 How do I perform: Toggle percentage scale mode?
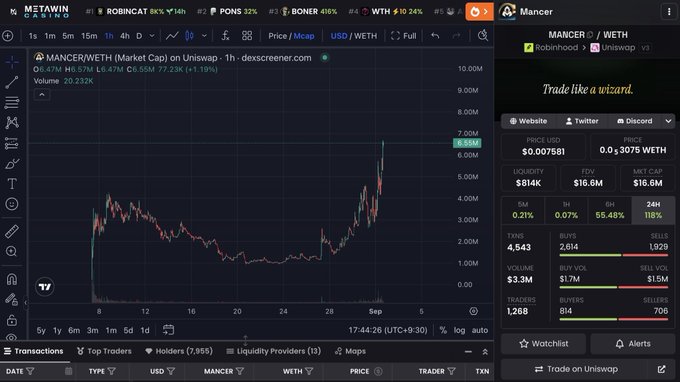[443, 330]
